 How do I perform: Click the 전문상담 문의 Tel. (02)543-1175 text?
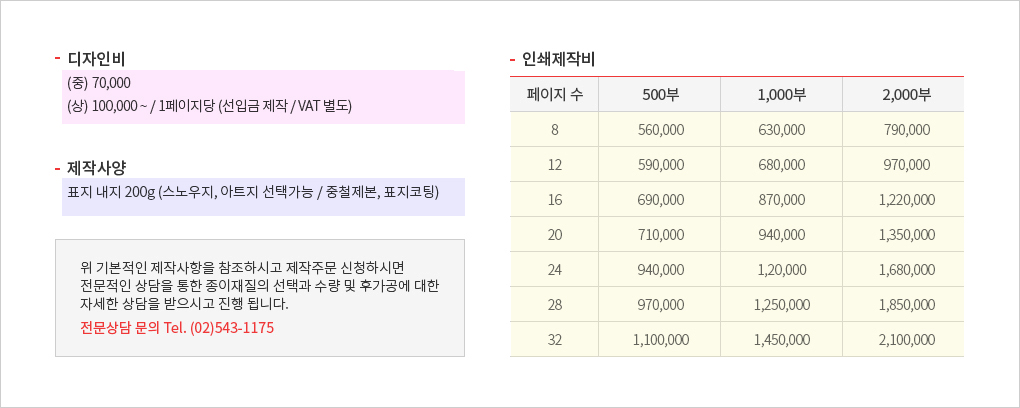click(x=177, y=327)
